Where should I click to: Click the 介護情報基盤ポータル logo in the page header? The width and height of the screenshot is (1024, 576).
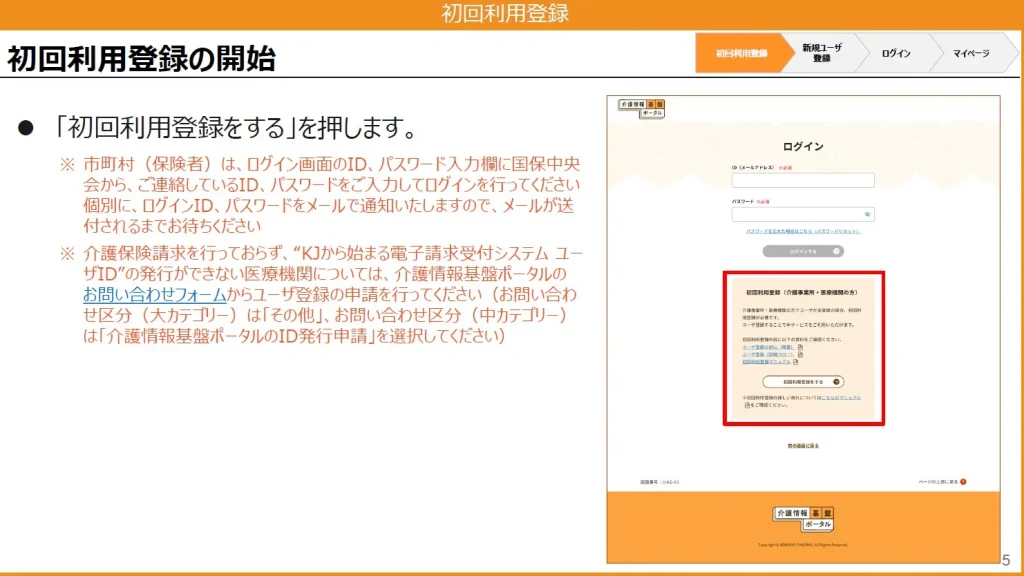point(640,108)
